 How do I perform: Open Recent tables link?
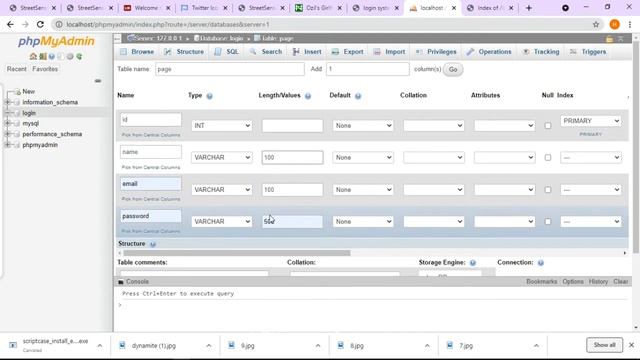click(x=16, y=69)
